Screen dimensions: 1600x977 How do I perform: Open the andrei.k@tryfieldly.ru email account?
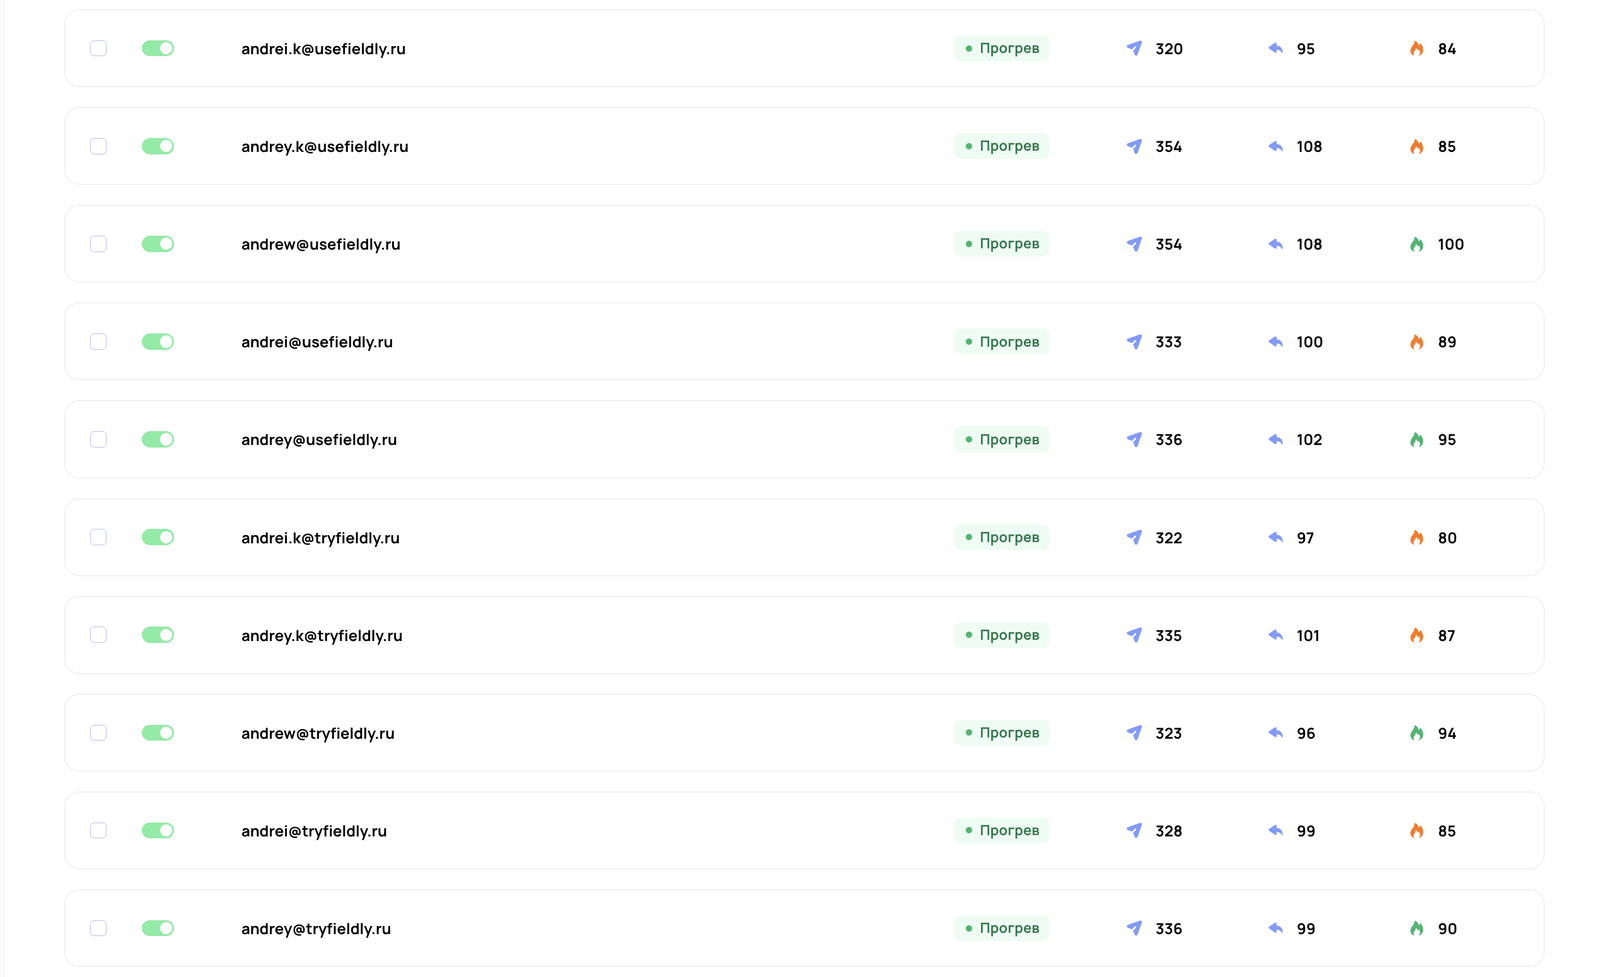320,538
